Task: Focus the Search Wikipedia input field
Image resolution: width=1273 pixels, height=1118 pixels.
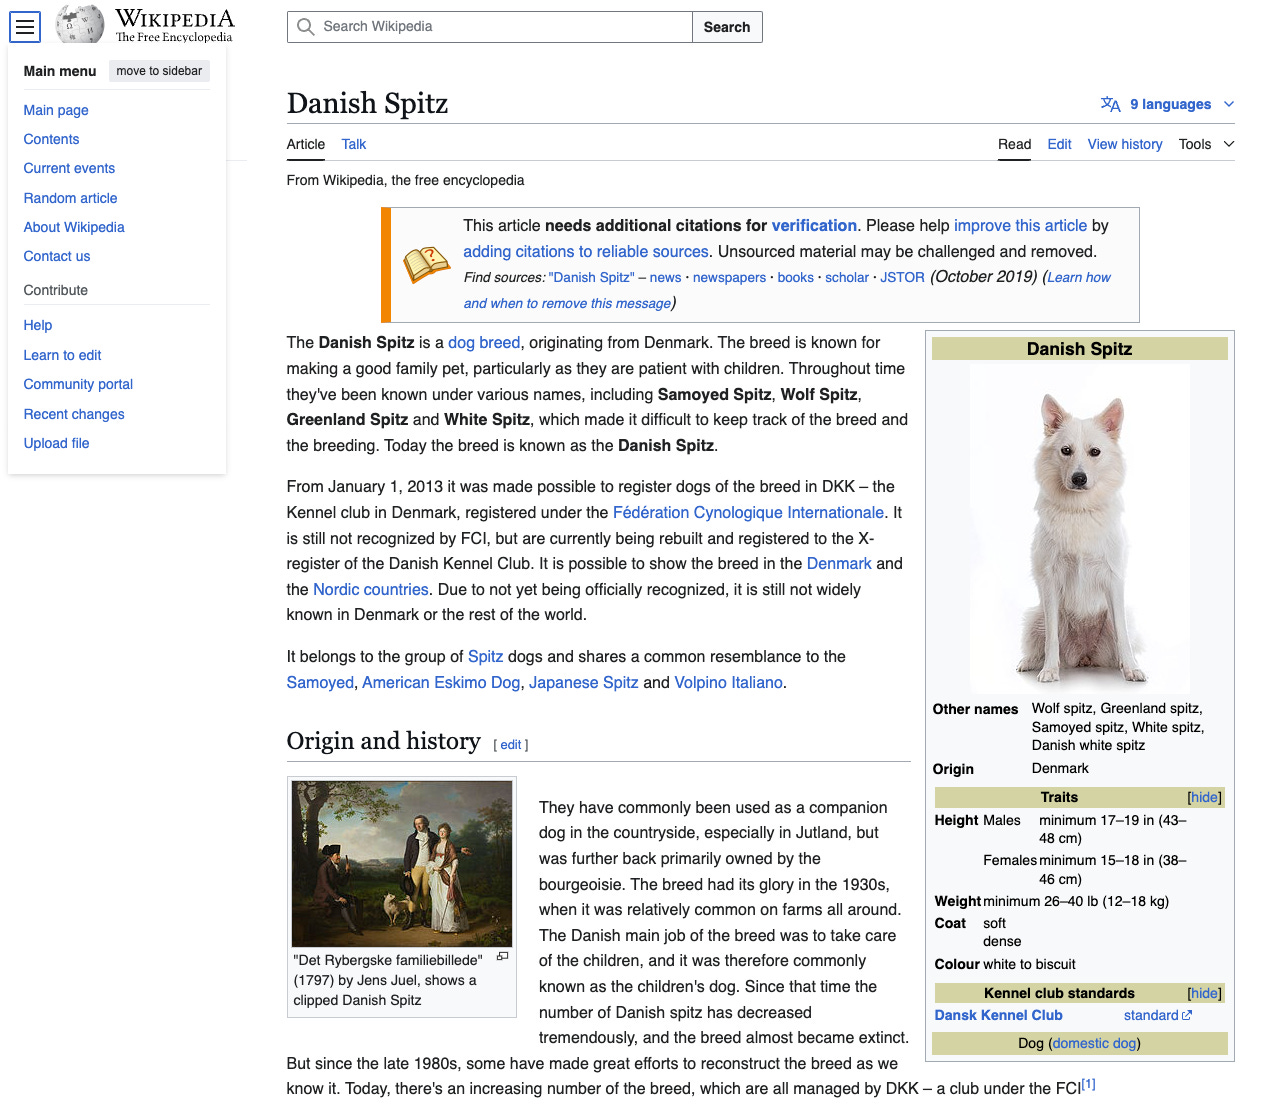Action: click(490, 27)
